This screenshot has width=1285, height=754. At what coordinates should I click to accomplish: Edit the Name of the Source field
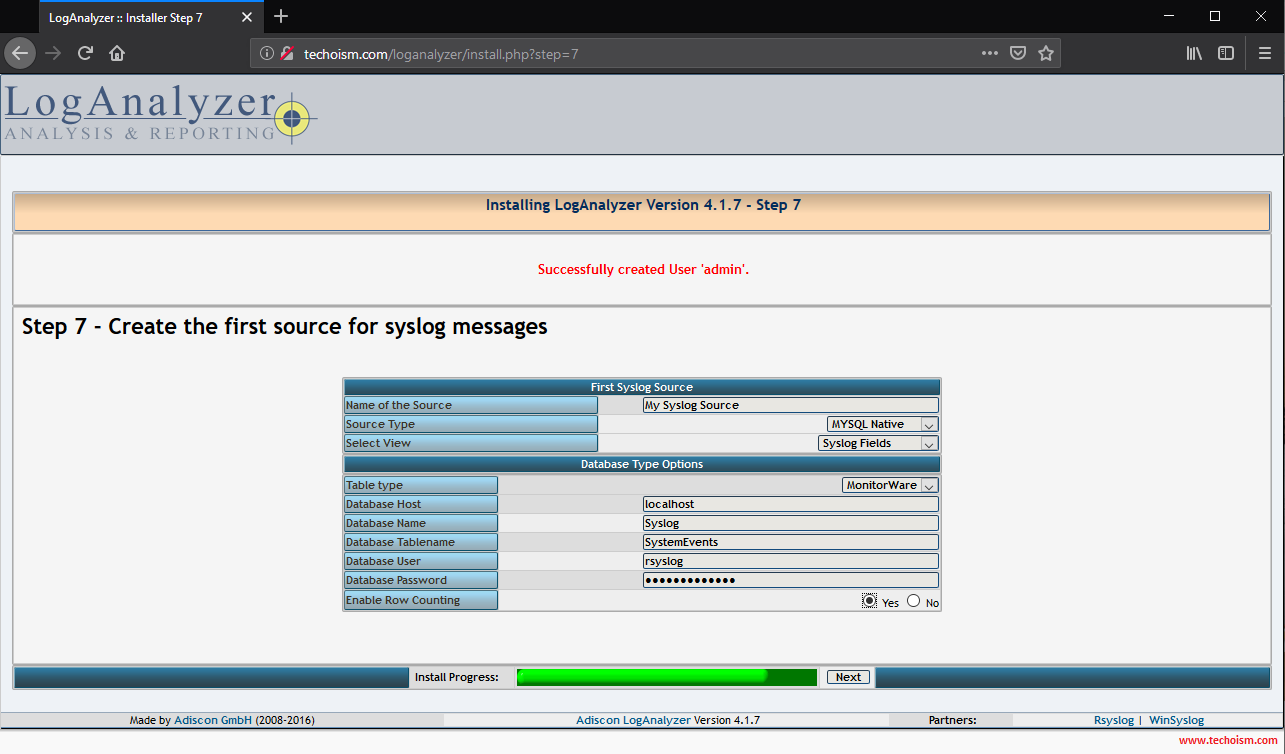pyautogui.click(x=791, y=405)
